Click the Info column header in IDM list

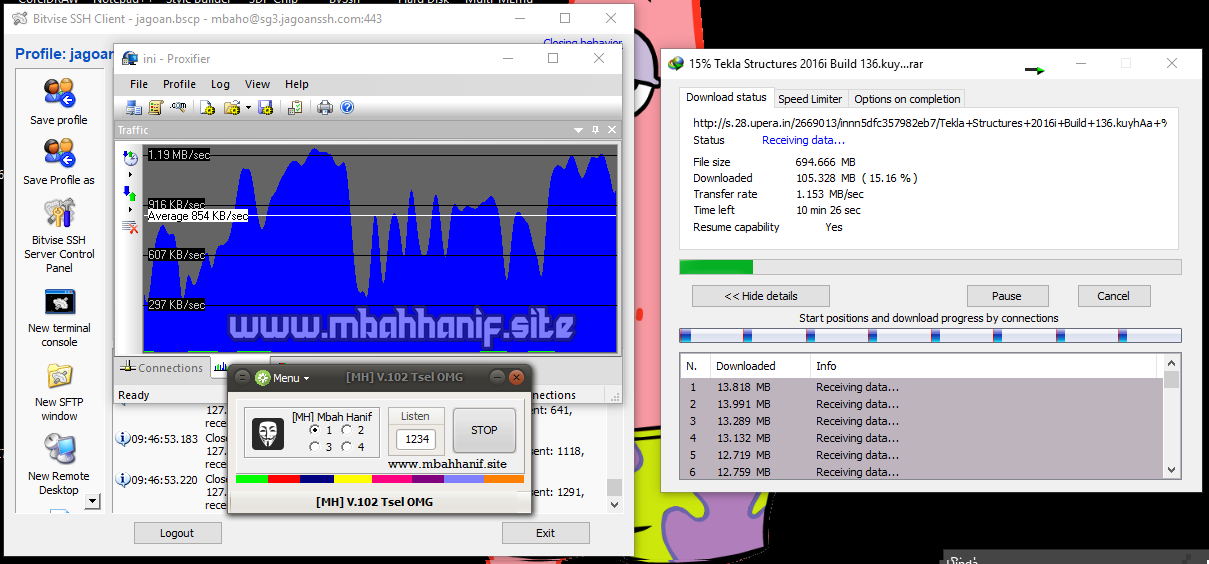coord(985,366)
